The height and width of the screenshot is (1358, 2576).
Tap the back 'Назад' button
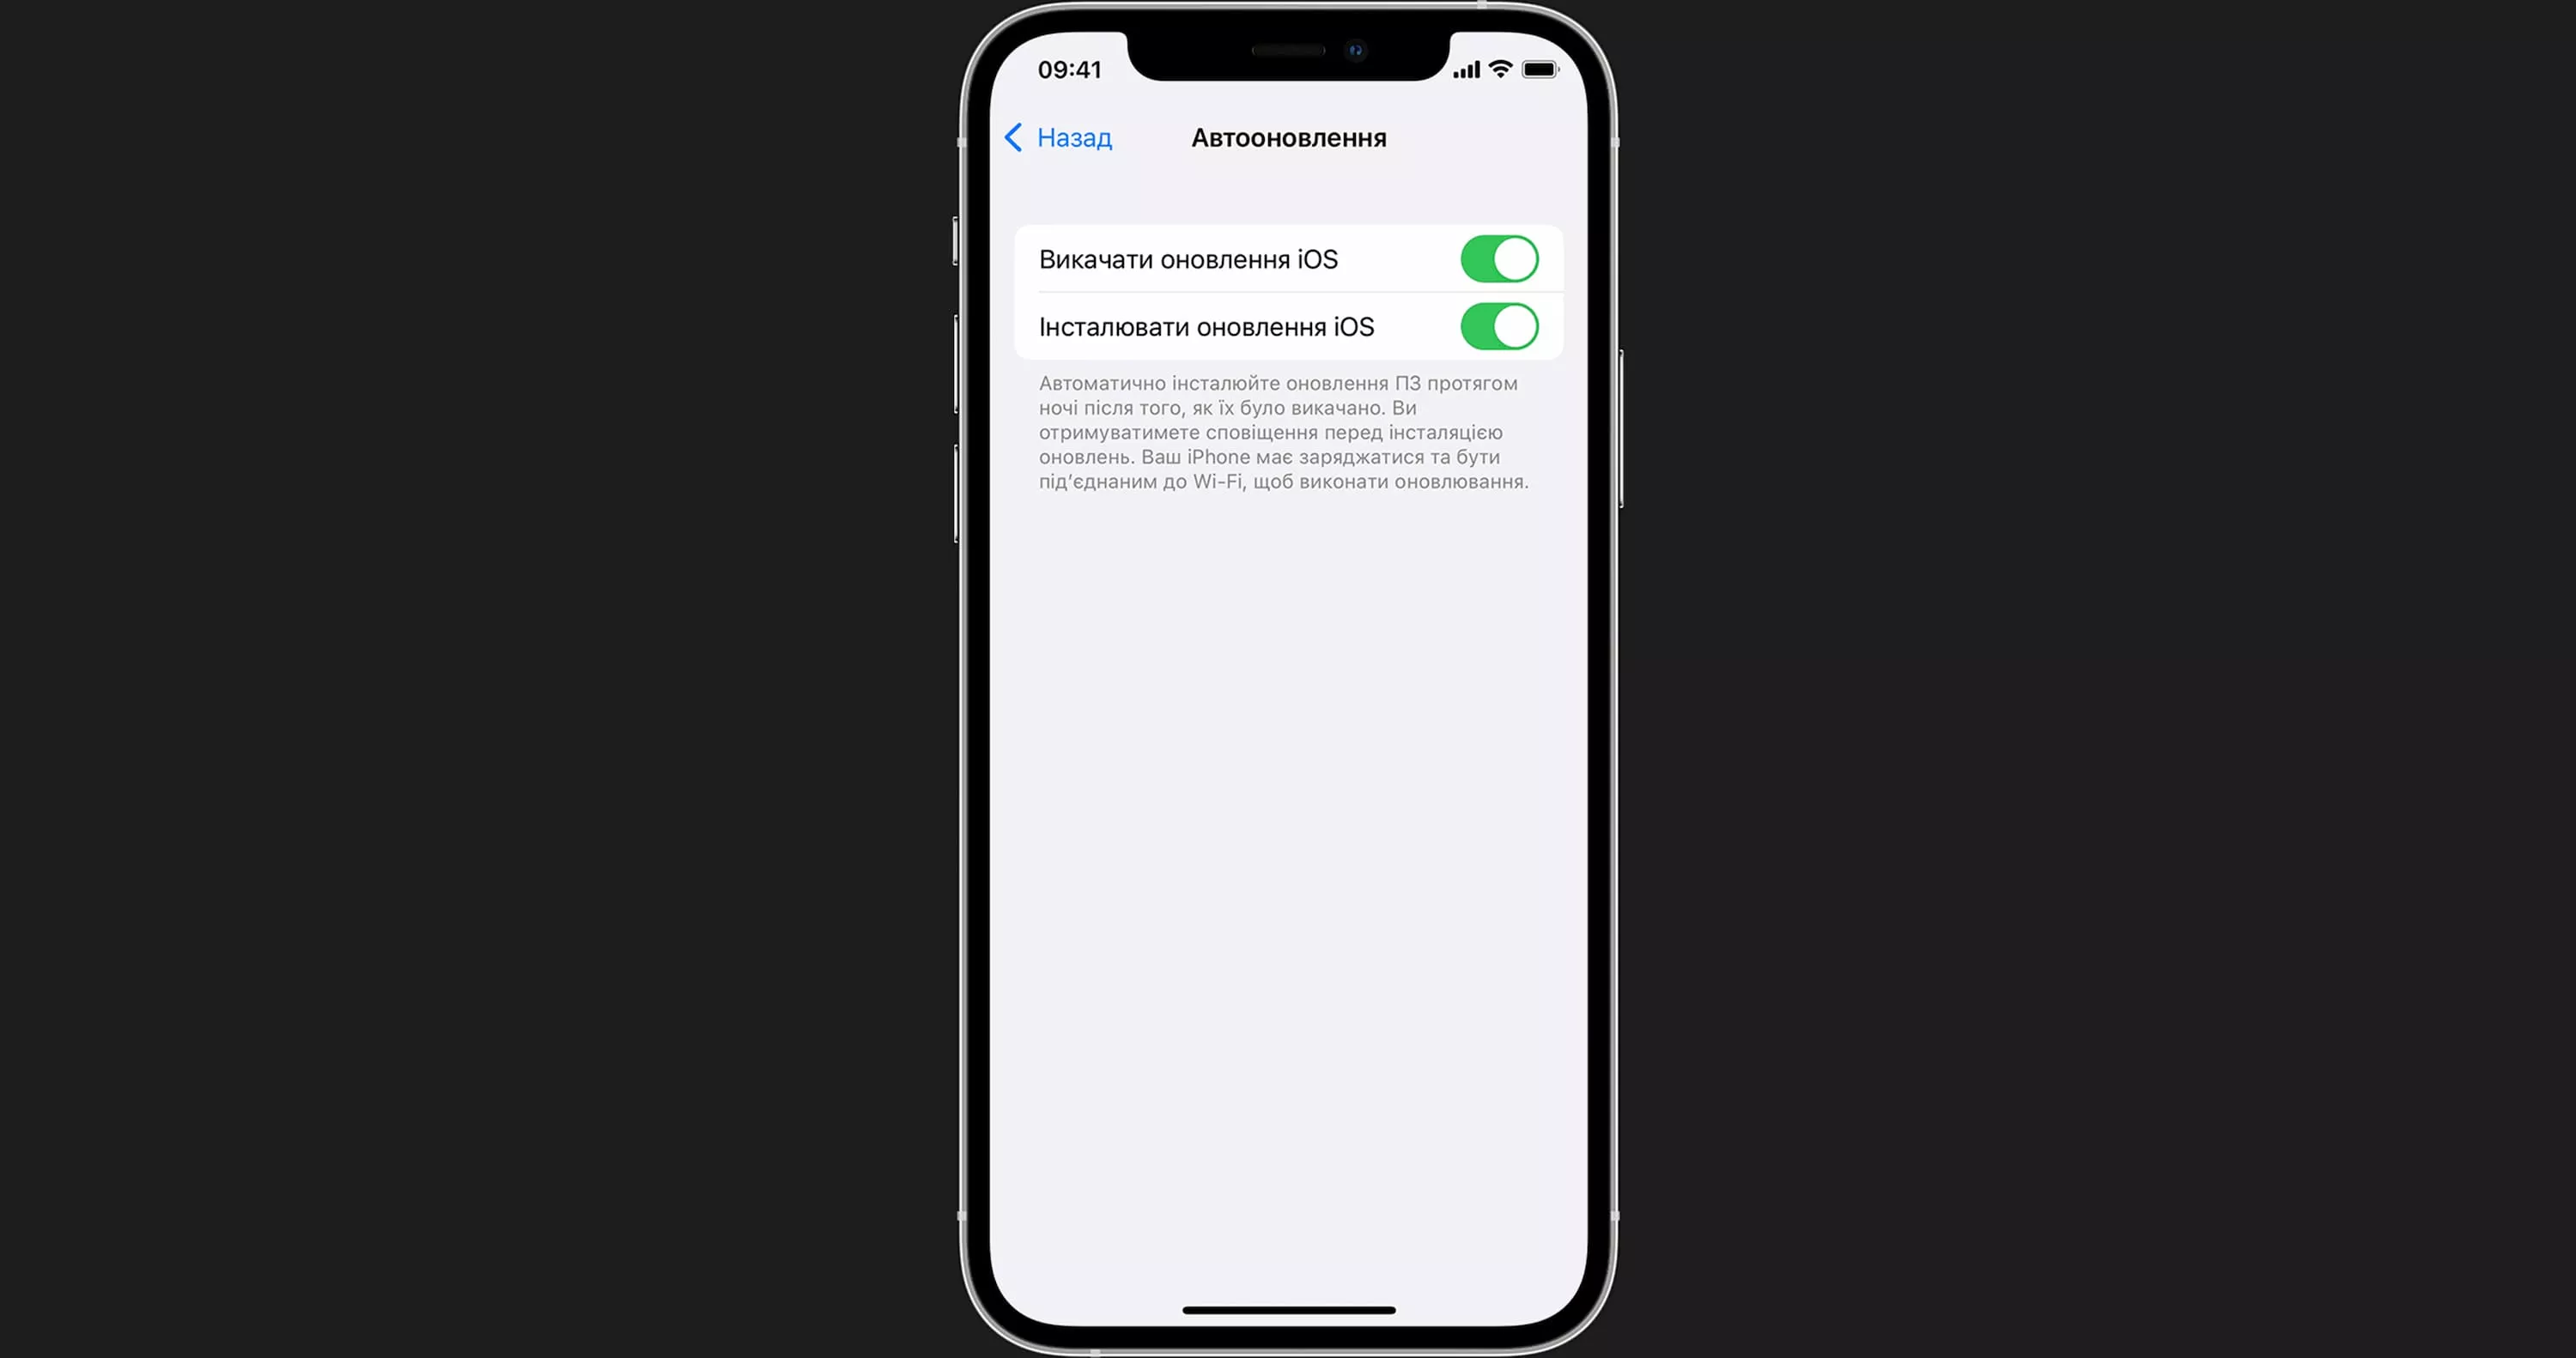(1061, 138)
